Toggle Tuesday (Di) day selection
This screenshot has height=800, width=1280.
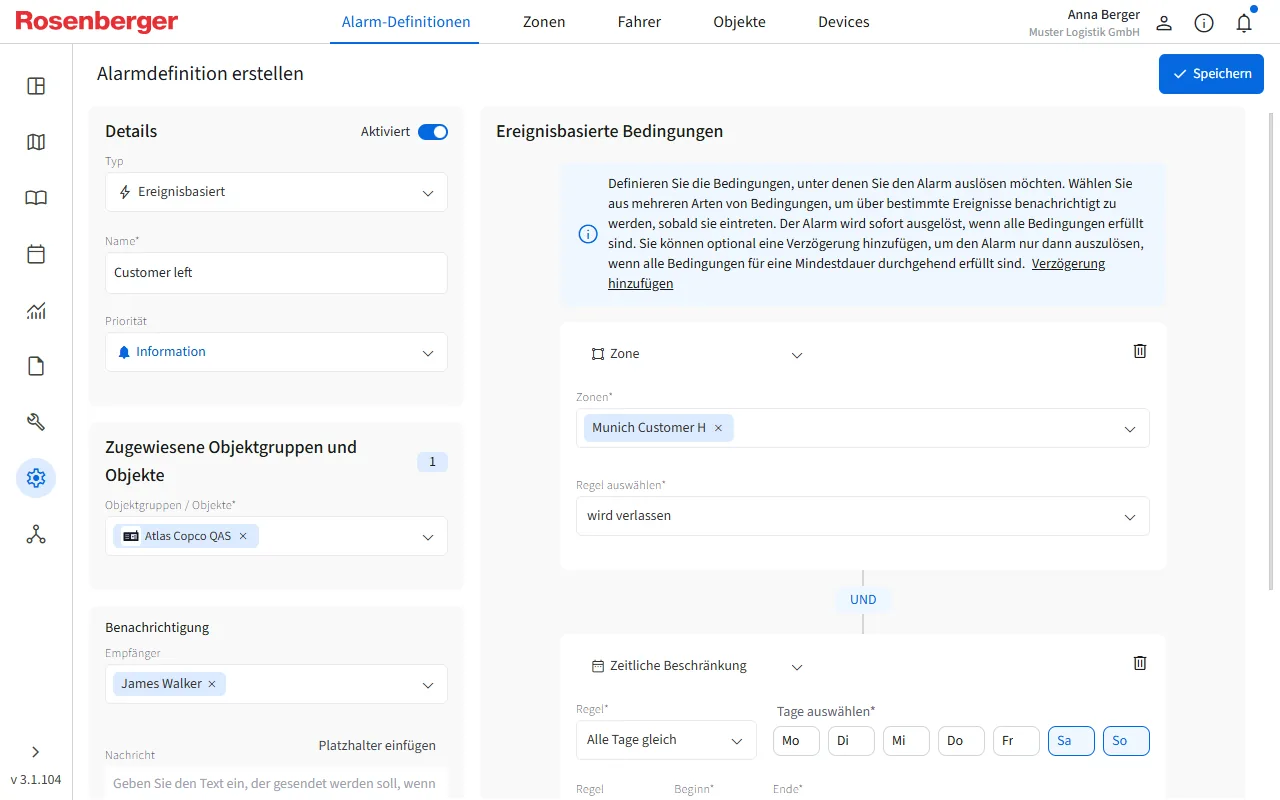coord(851,741)
